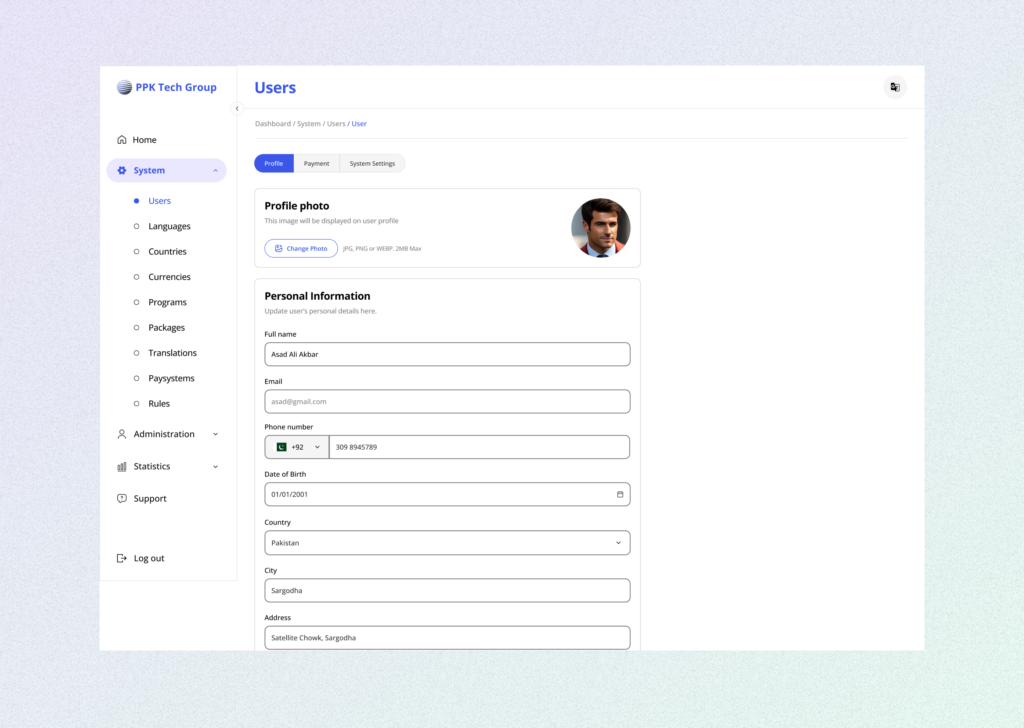Expand the Administration section chevron

tap(215, 435)
